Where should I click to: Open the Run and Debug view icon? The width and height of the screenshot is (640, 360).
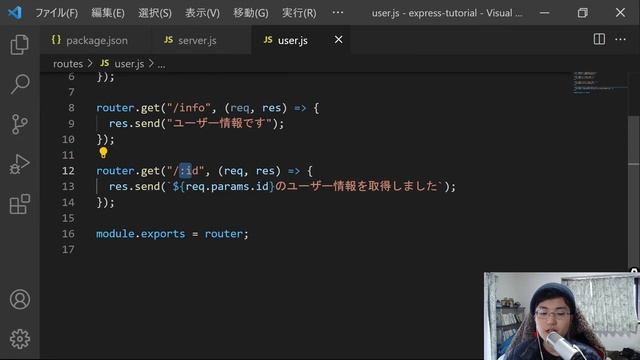(x=19, y=164)
